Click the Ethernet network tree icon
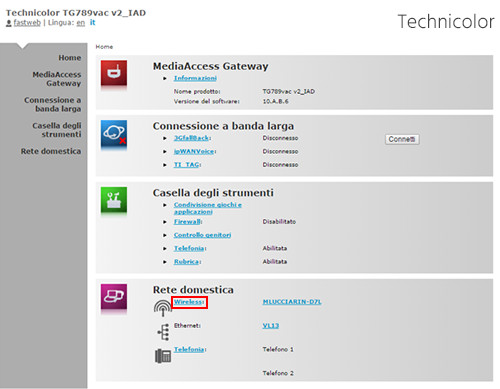Viewport: 500px width, 389px height. click(x=163, y=332)
